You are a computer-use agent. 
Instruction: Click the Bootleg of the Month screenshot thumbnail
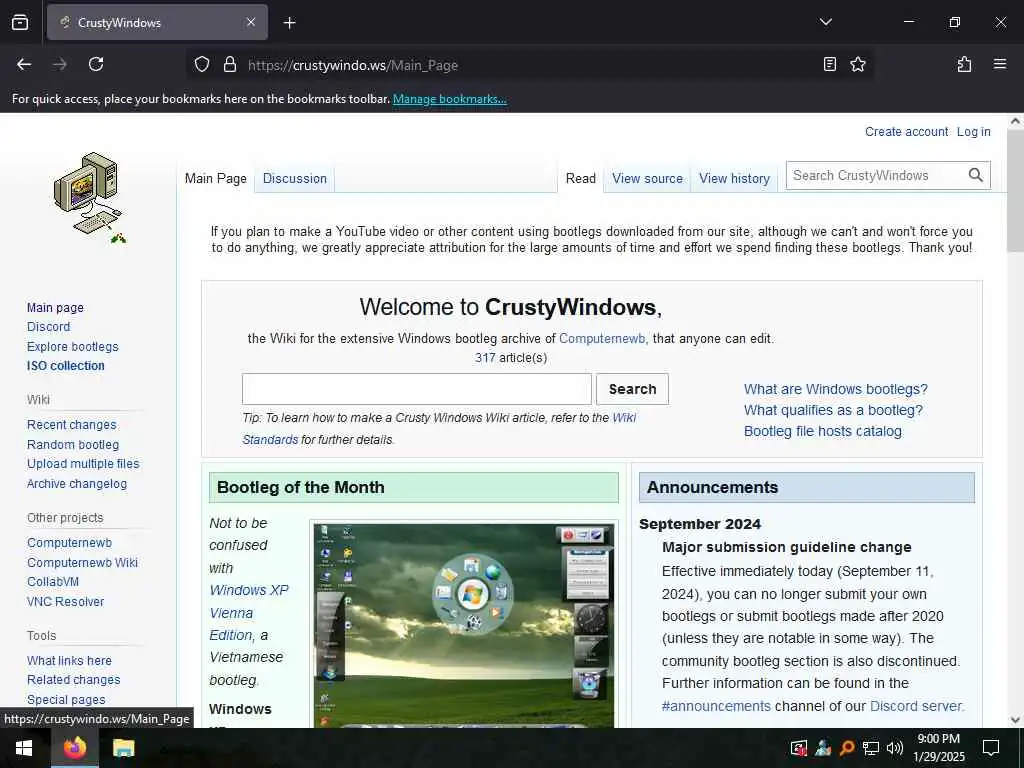click(x=464, y=625)
